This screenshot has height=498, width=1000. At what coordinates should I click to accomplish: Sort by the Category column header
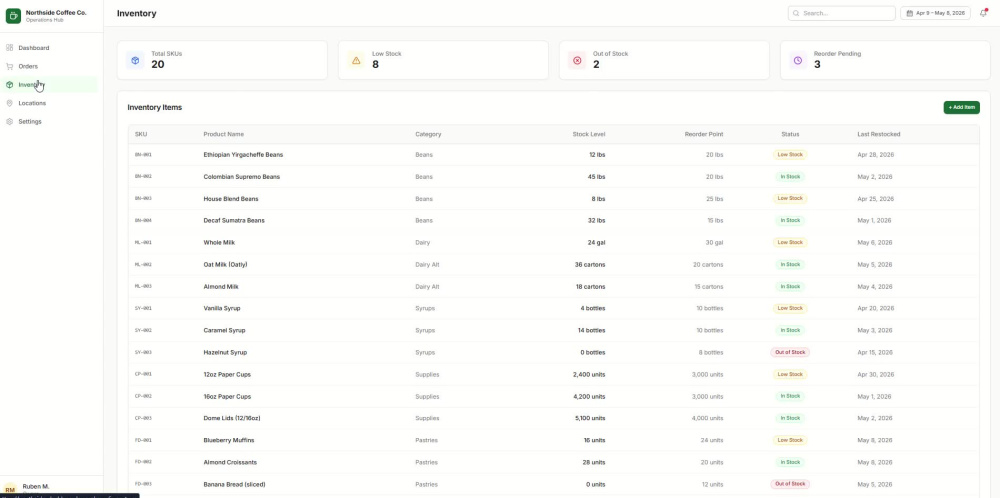tap(428, 135)
